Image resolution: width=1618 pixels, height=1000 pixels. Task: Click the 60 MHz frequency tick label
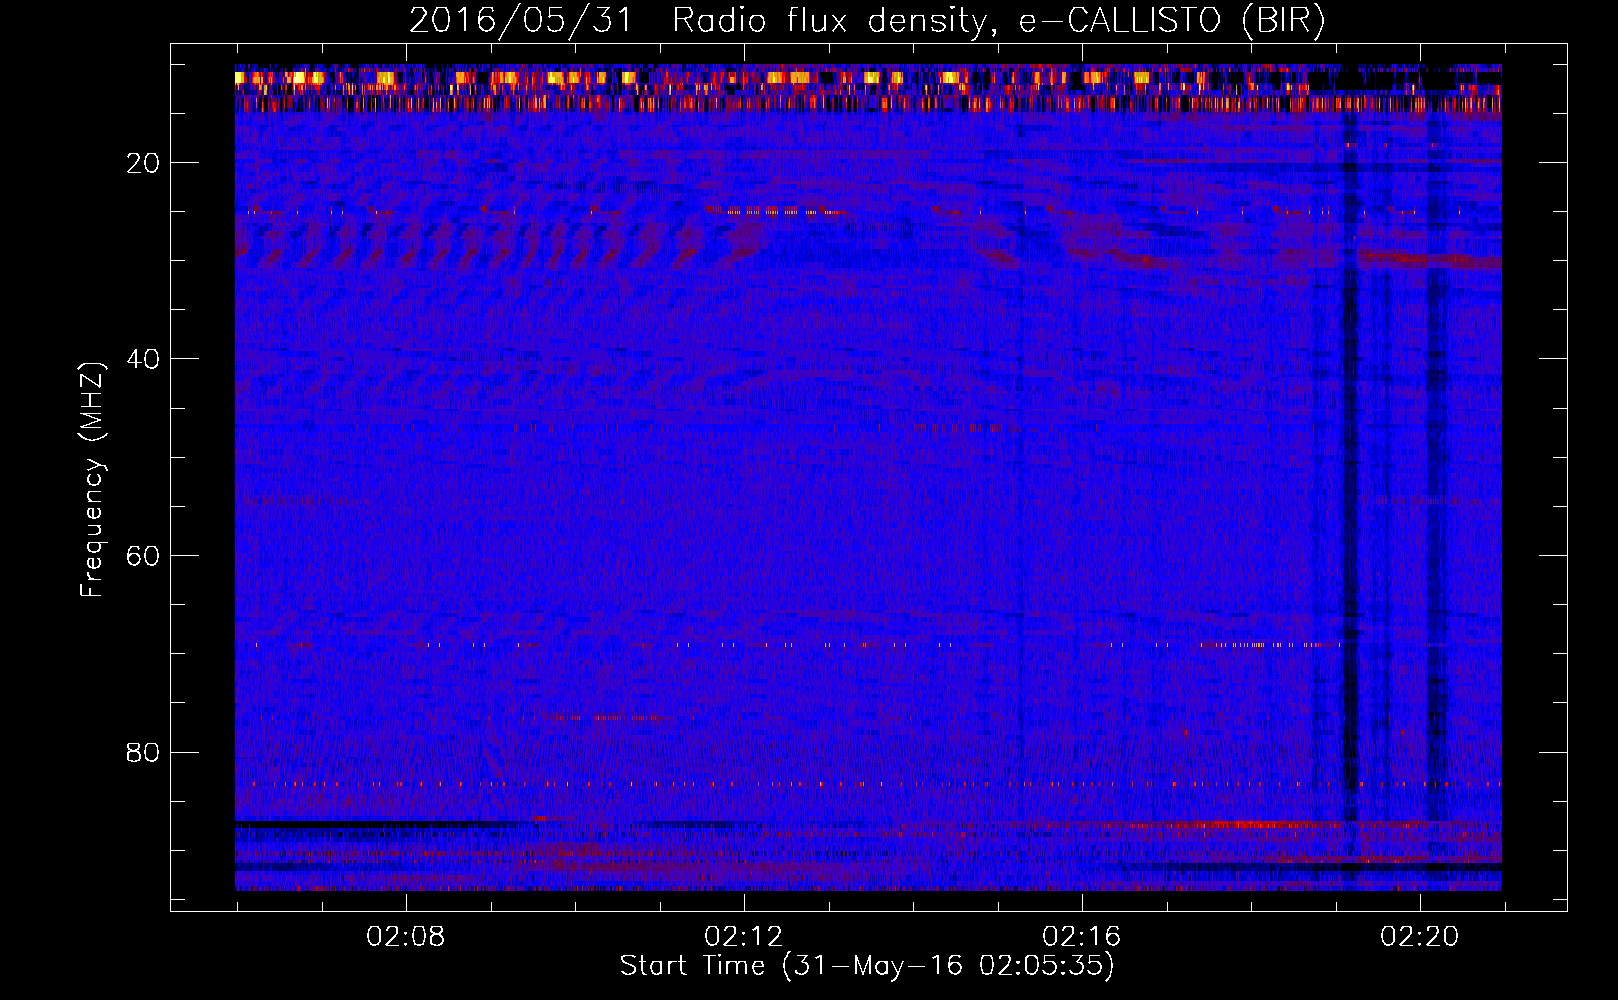pyautogui.click(x=144, y=556)
